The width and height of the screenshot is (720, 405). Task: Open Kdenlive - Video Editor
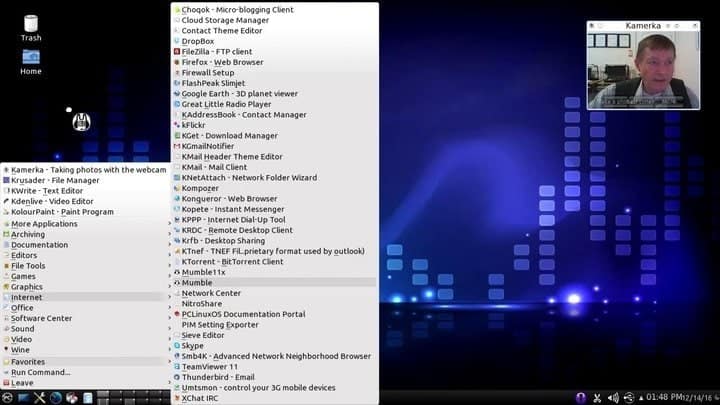(85, 201)
